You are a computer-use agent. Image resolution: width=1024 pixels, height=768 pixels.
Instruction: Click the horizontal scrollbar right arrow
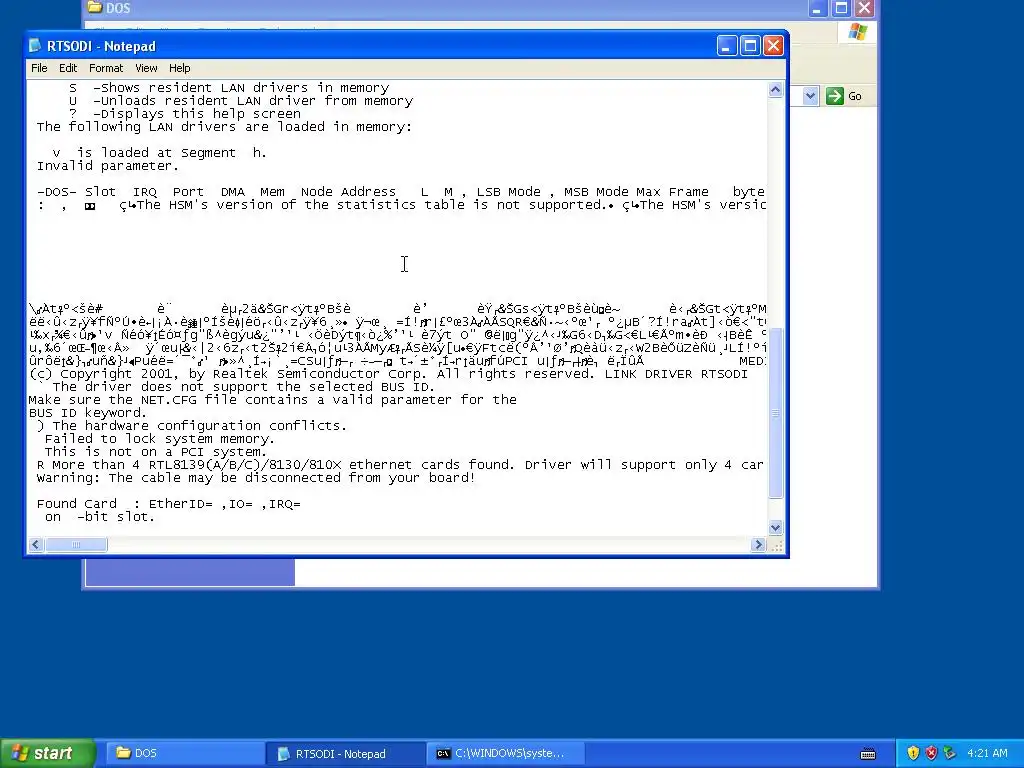tap(758, 545)
